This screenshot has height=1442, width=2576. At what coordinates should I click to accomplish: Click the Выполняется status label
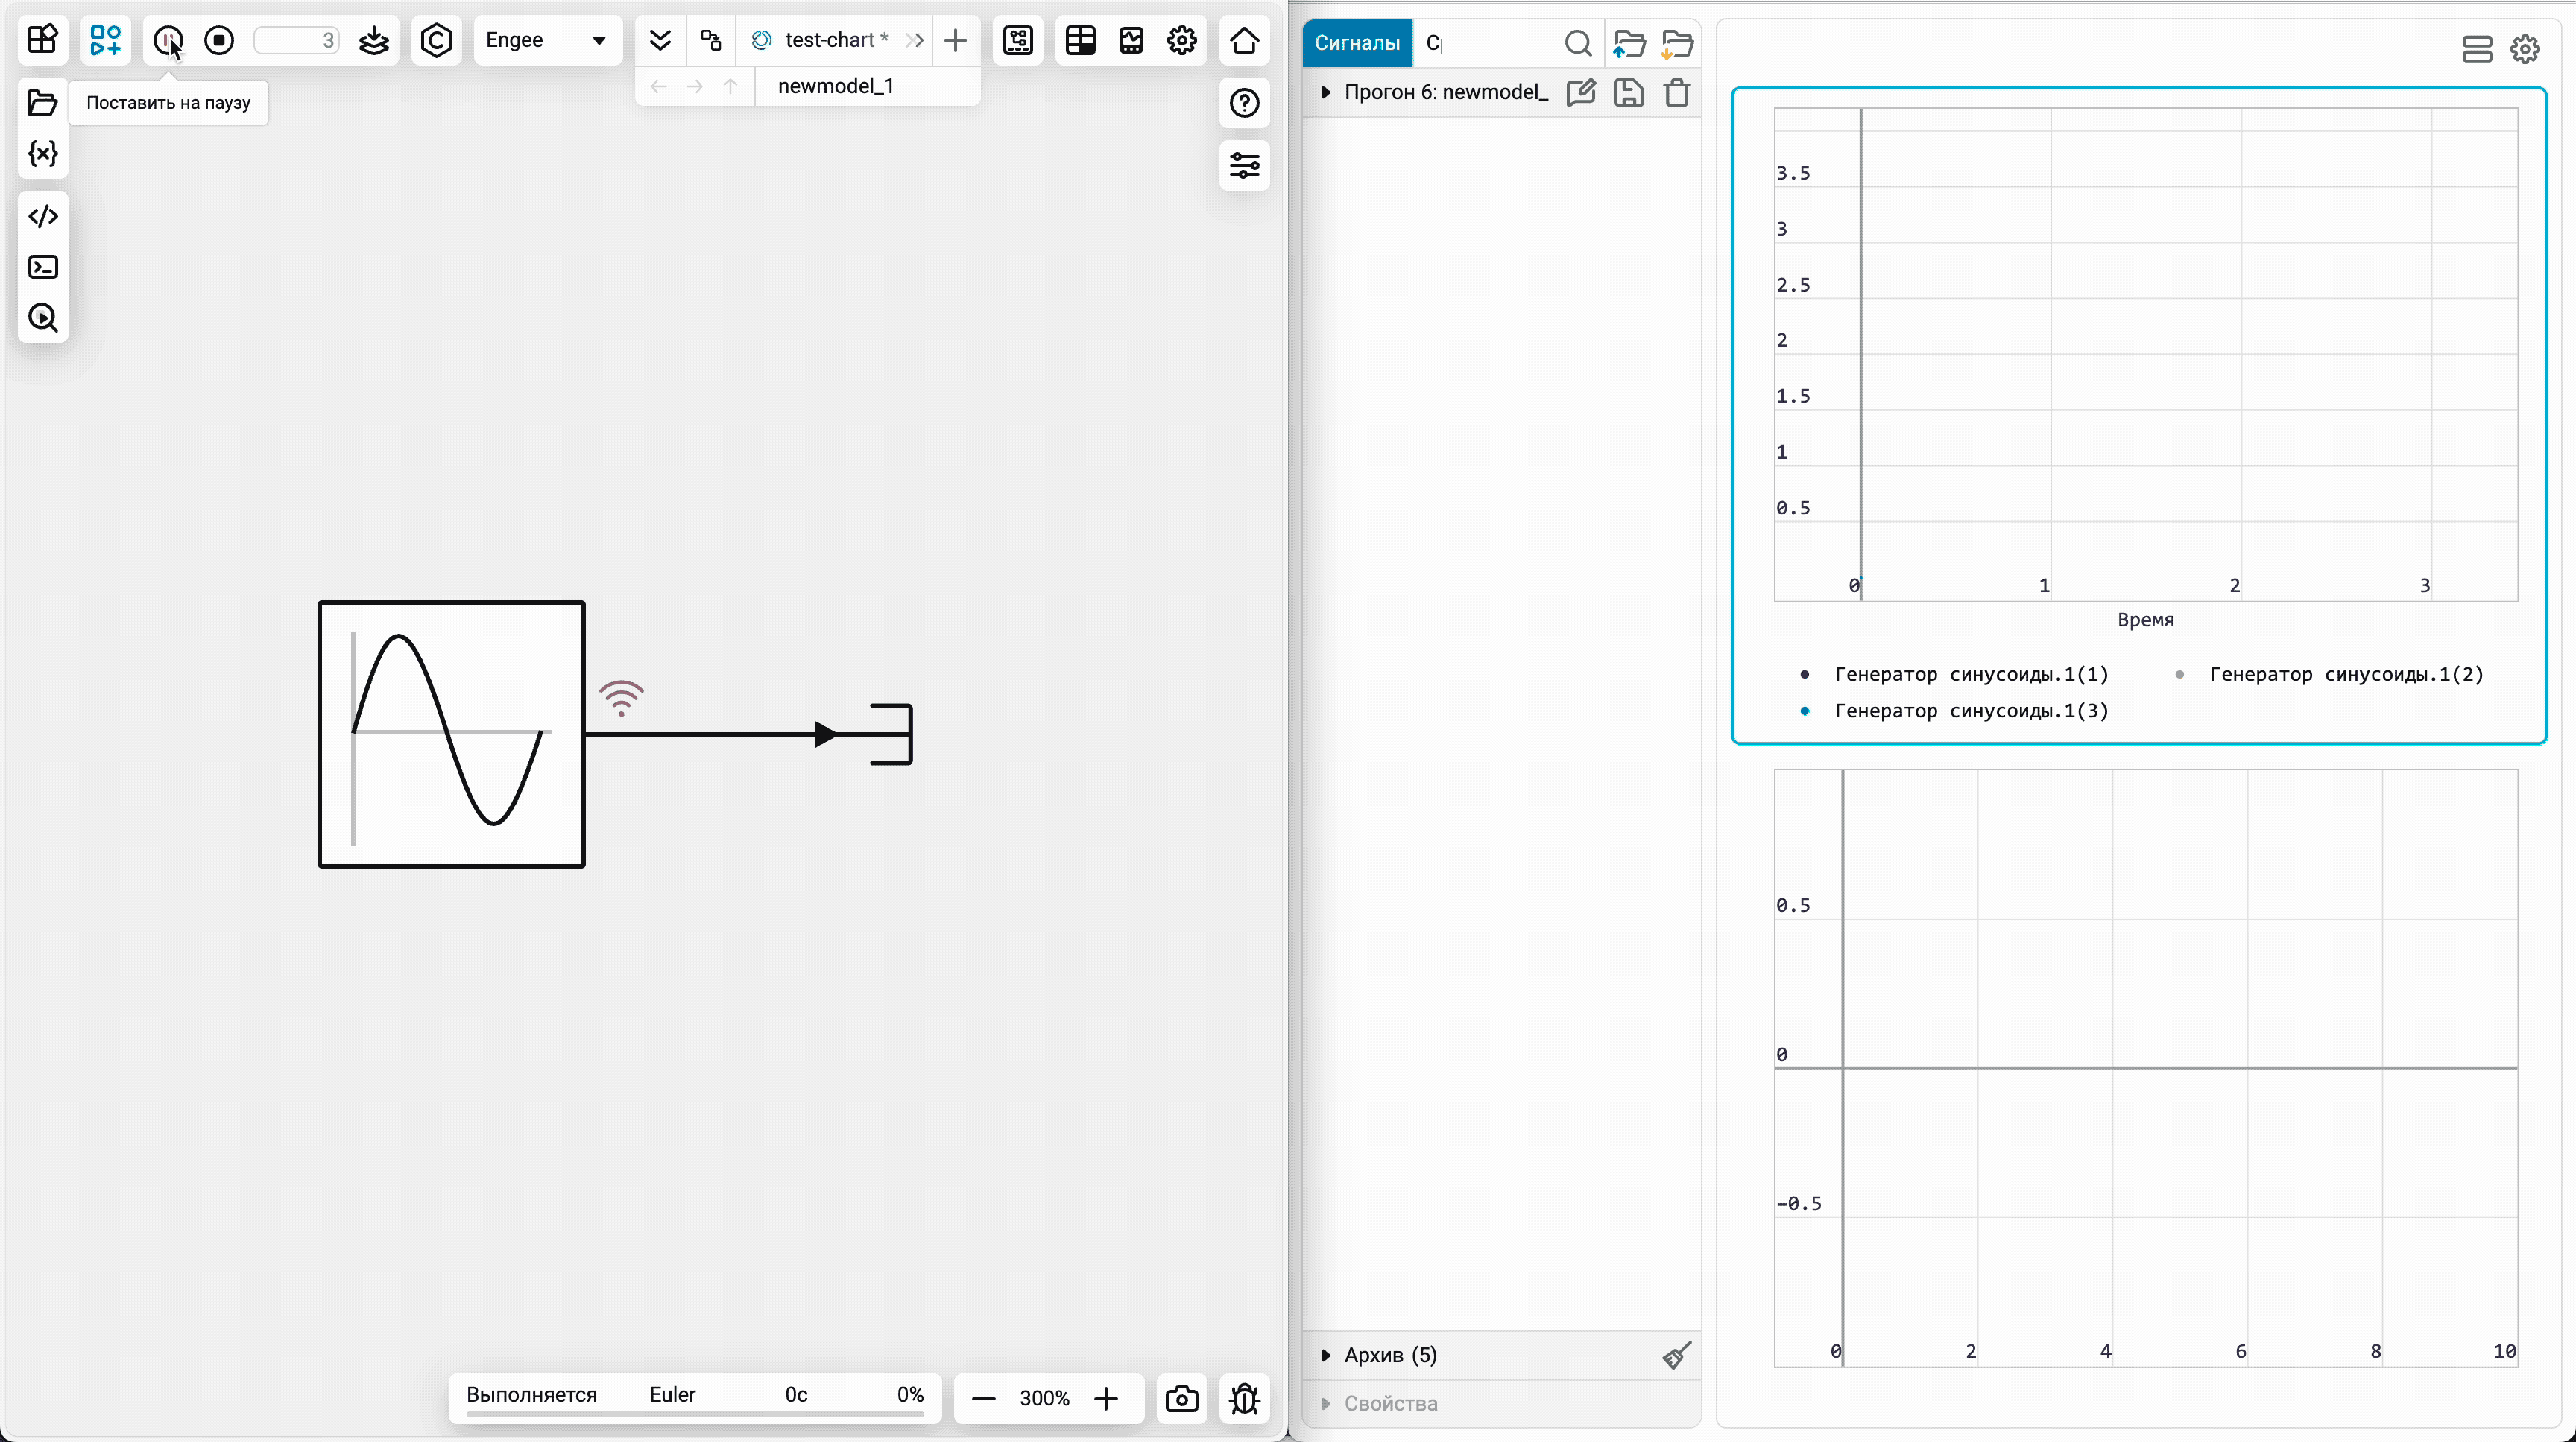[531, 1394]
